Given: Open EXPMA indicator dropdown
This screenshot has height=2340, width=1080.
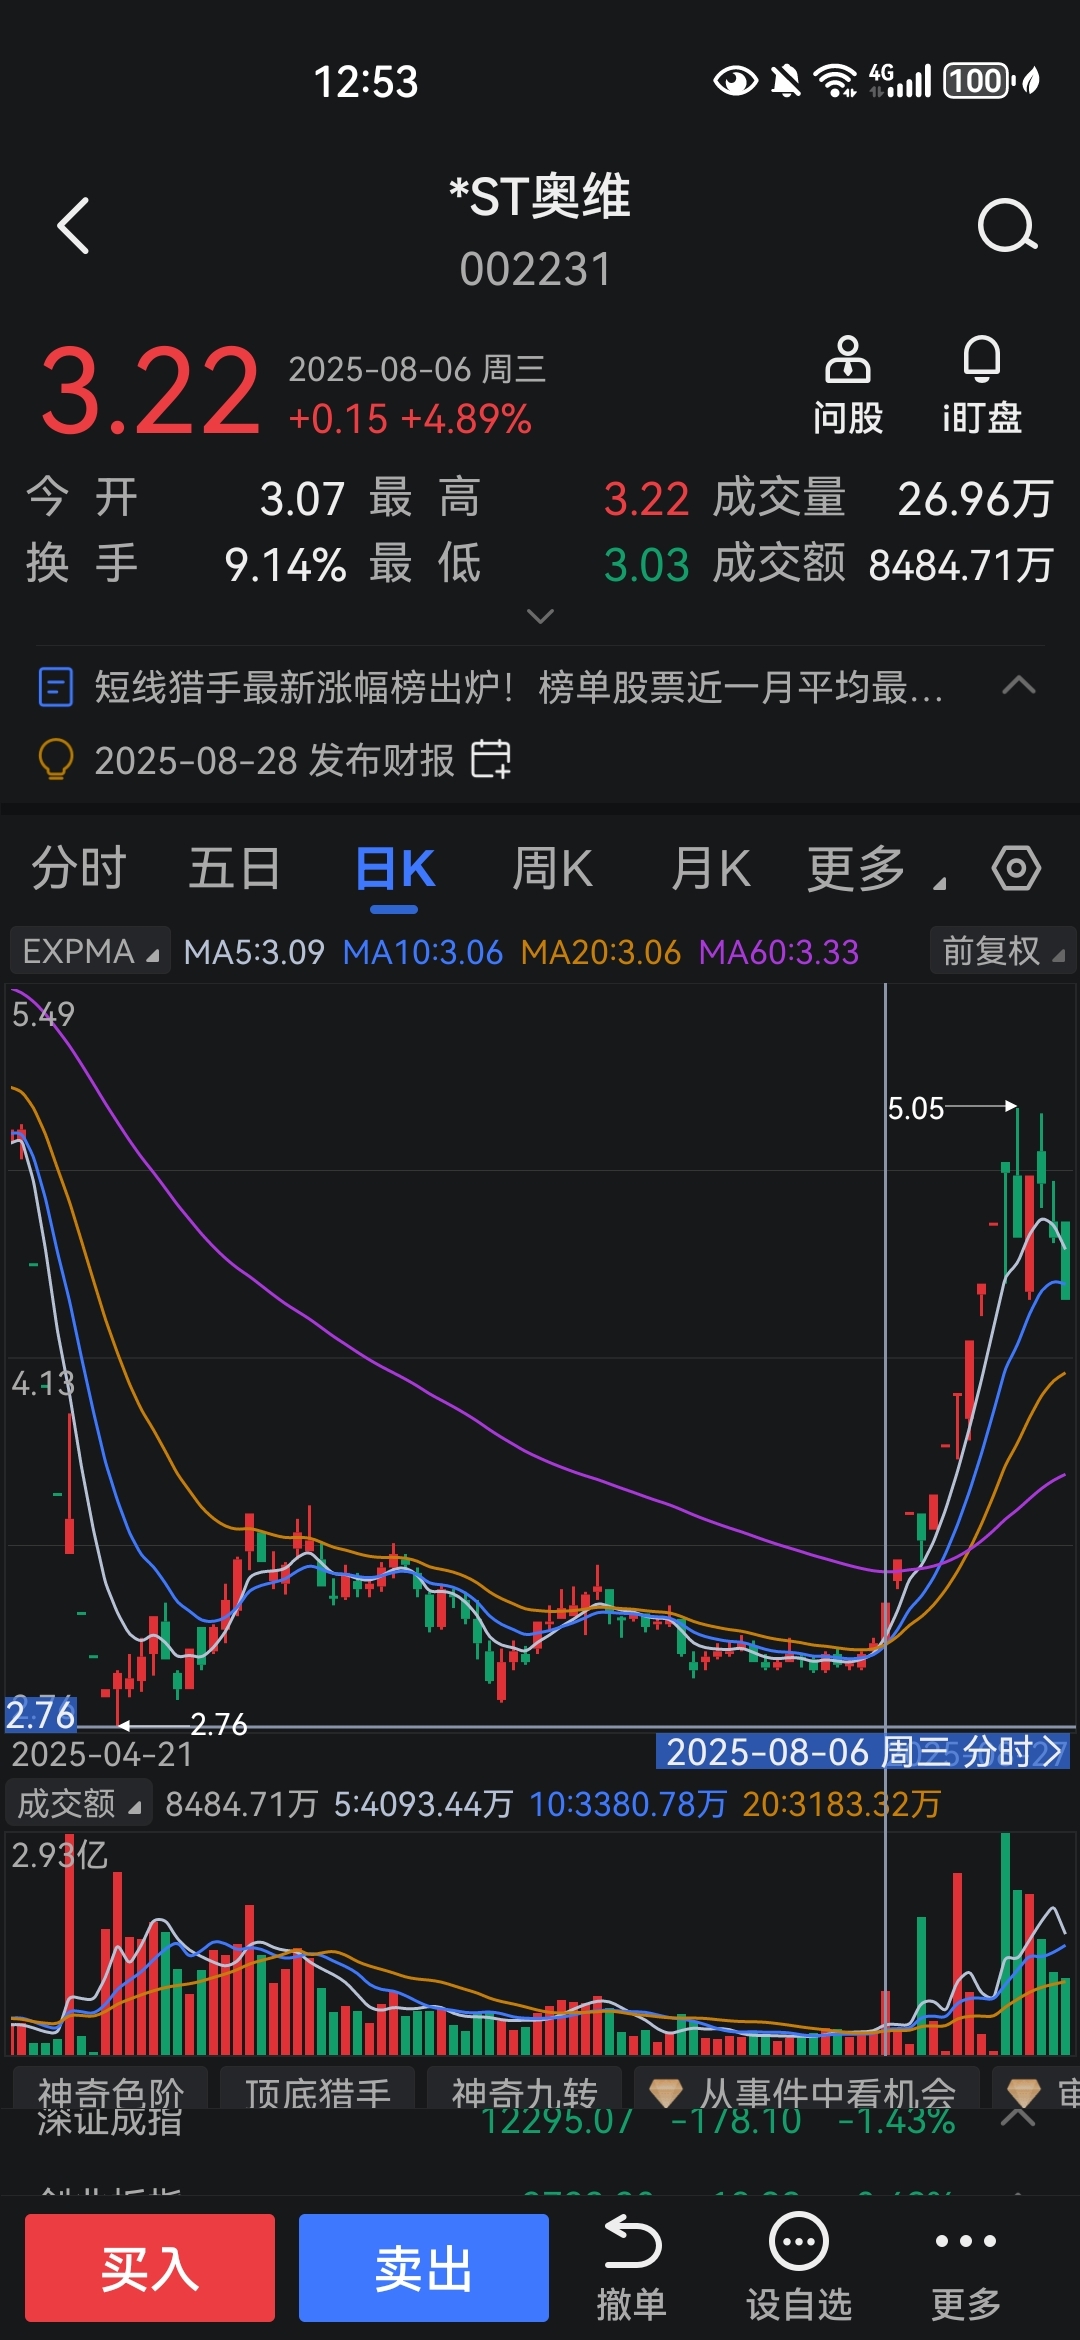Looking at the screenshot, I should (90, 951).
